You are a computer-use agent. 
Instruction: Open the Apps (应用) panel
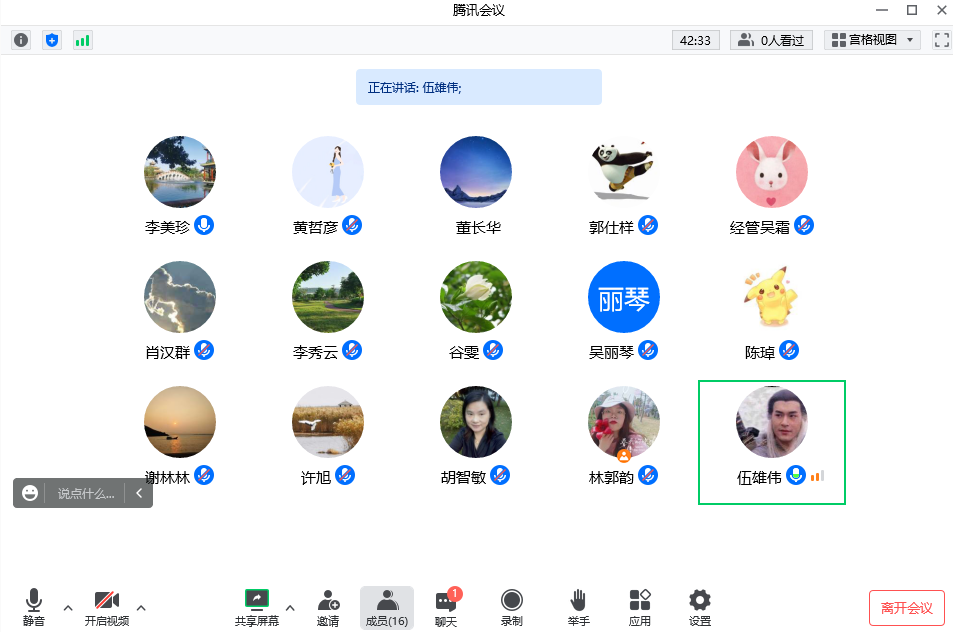coord(640,607)
